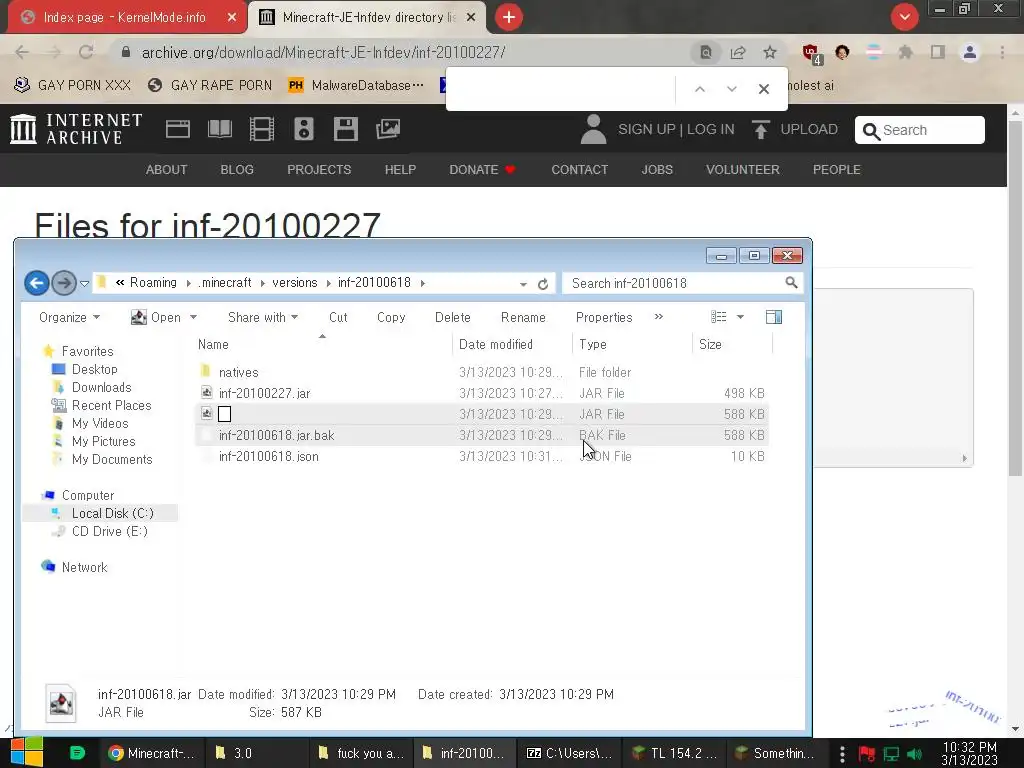Screen dimensions: 1024x768
Task: Open Chrome side panel icon
Action: pos(938,52)
